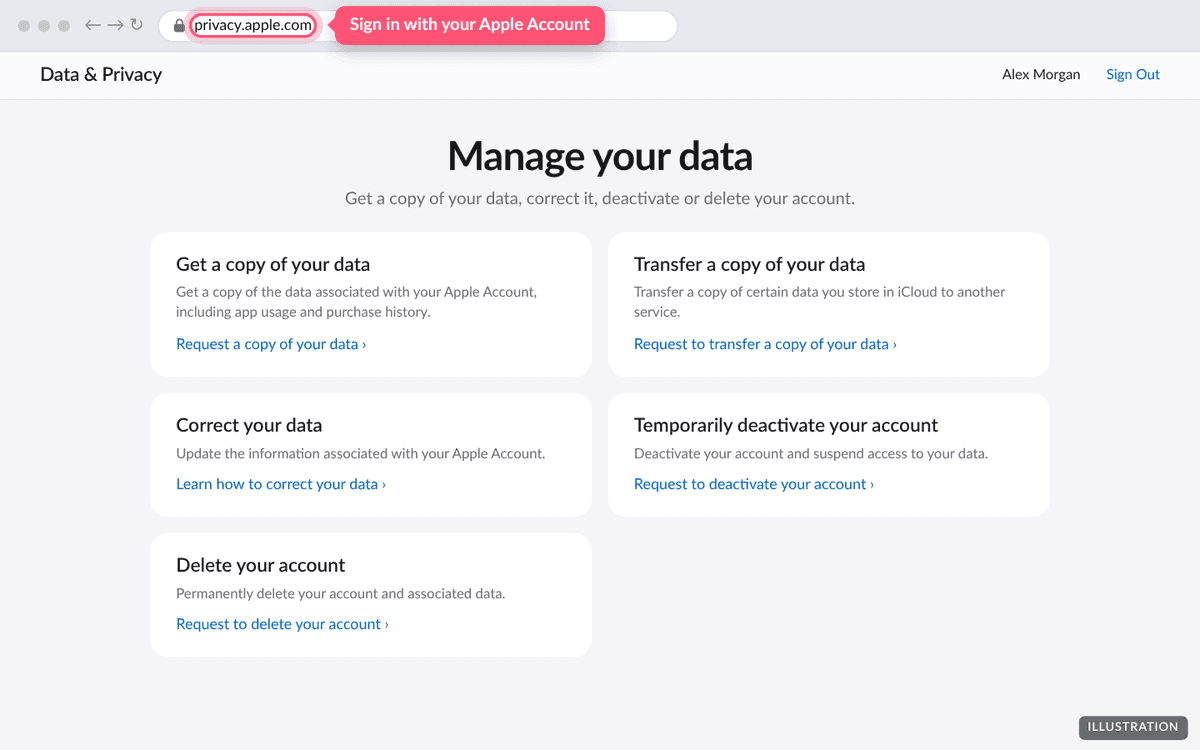Click the browser forward arrow
The width and height of the screenshot is (1200, 750).
(x=115, y=25)
